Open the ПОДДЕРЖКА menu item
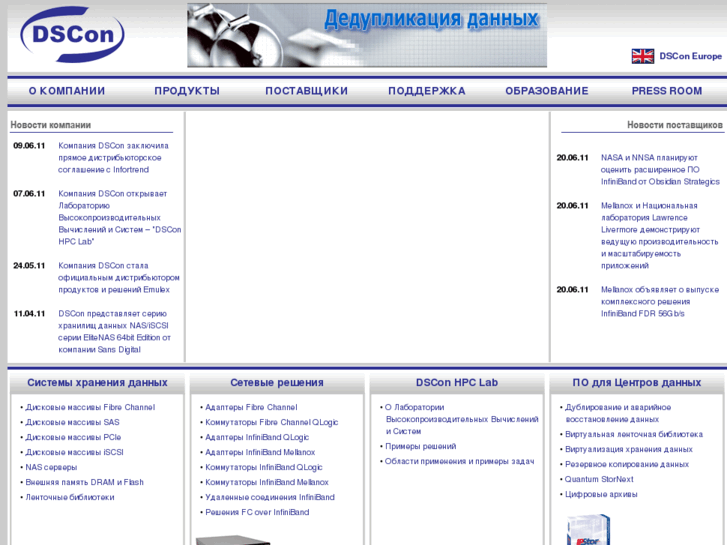This screenshot has height=545, width=727. pyautogui.click(x=427, y=91)
